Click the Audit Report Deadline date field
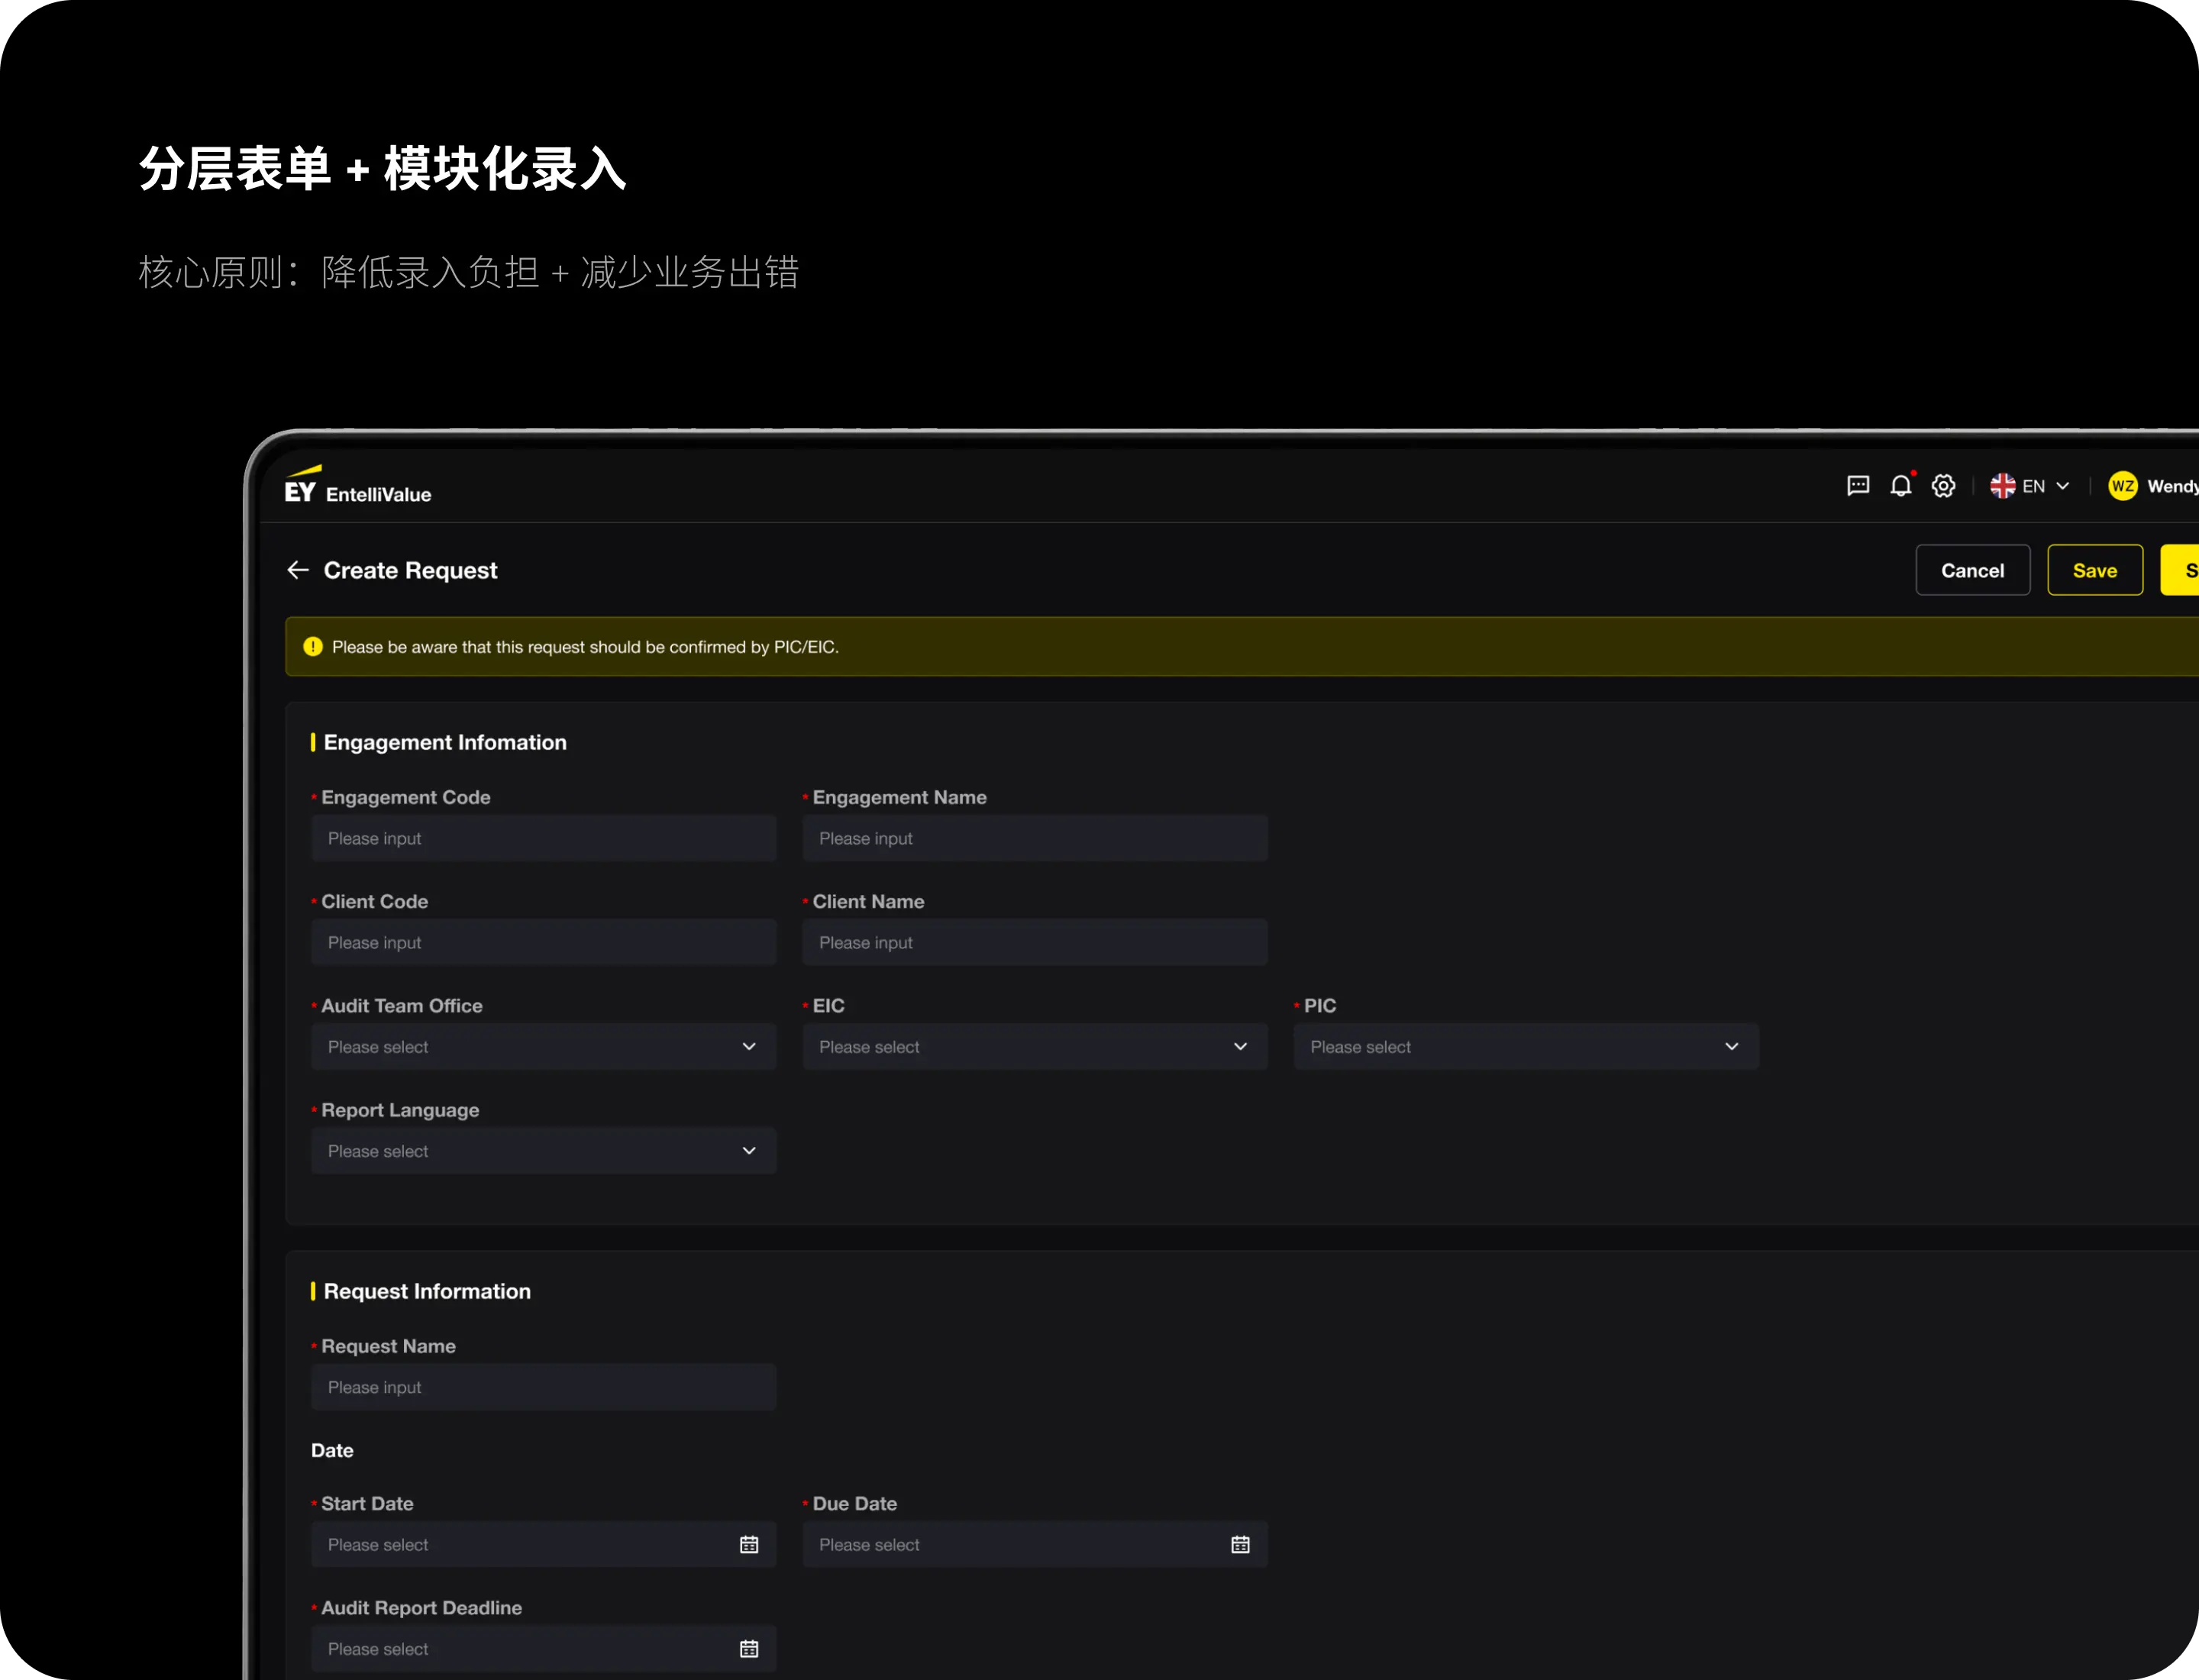 click(x=544, y=1649)
